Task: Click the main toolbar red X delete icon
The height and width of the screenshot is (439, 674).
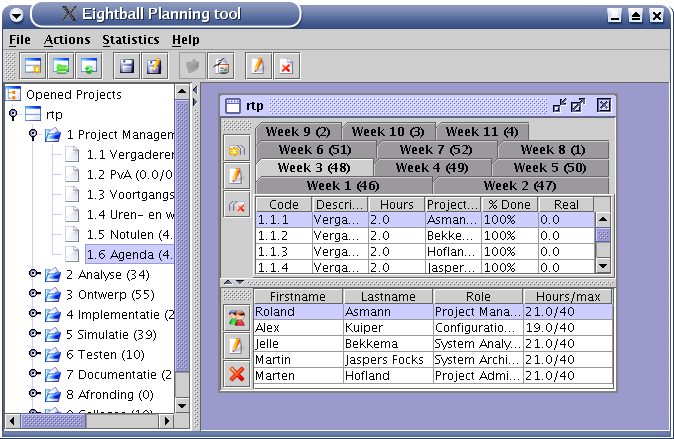Action: tap(285, 67)
